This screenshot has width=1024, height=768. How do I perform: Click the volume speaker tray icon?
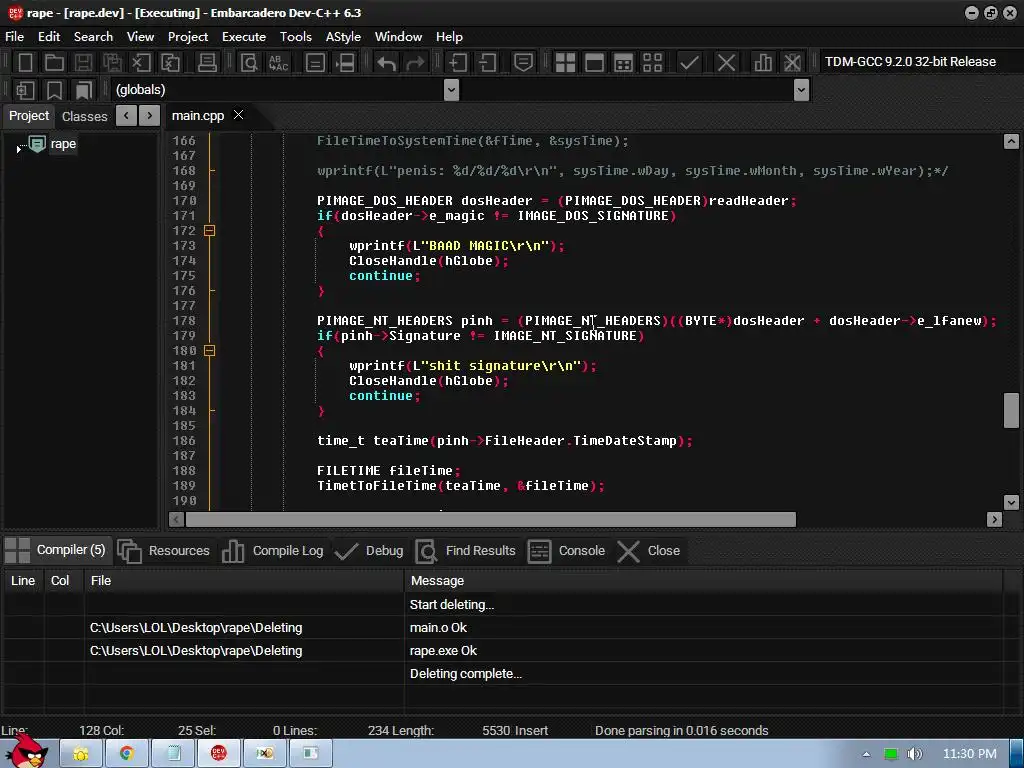coord(914,754)
